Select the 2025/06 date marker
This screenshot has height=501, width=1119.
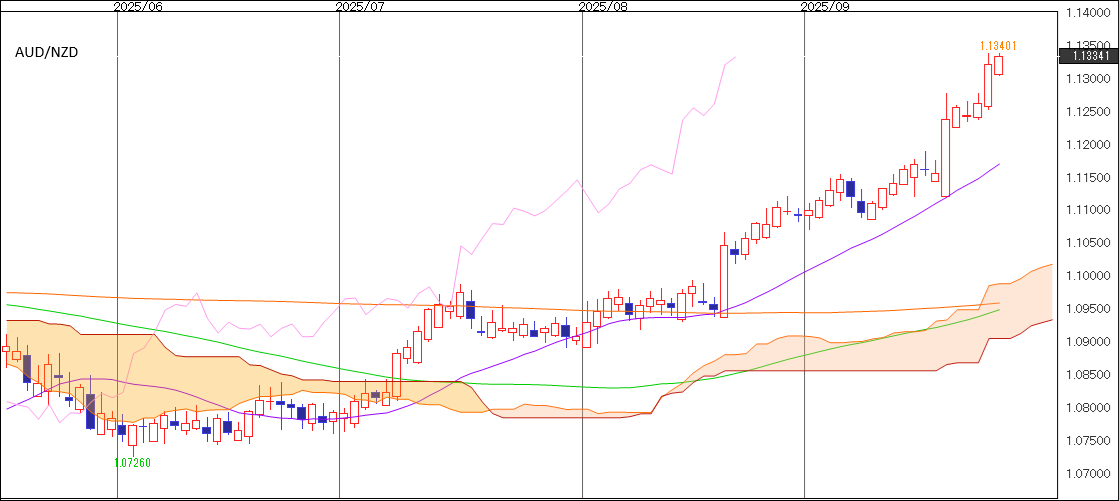(x=138, y=6)
